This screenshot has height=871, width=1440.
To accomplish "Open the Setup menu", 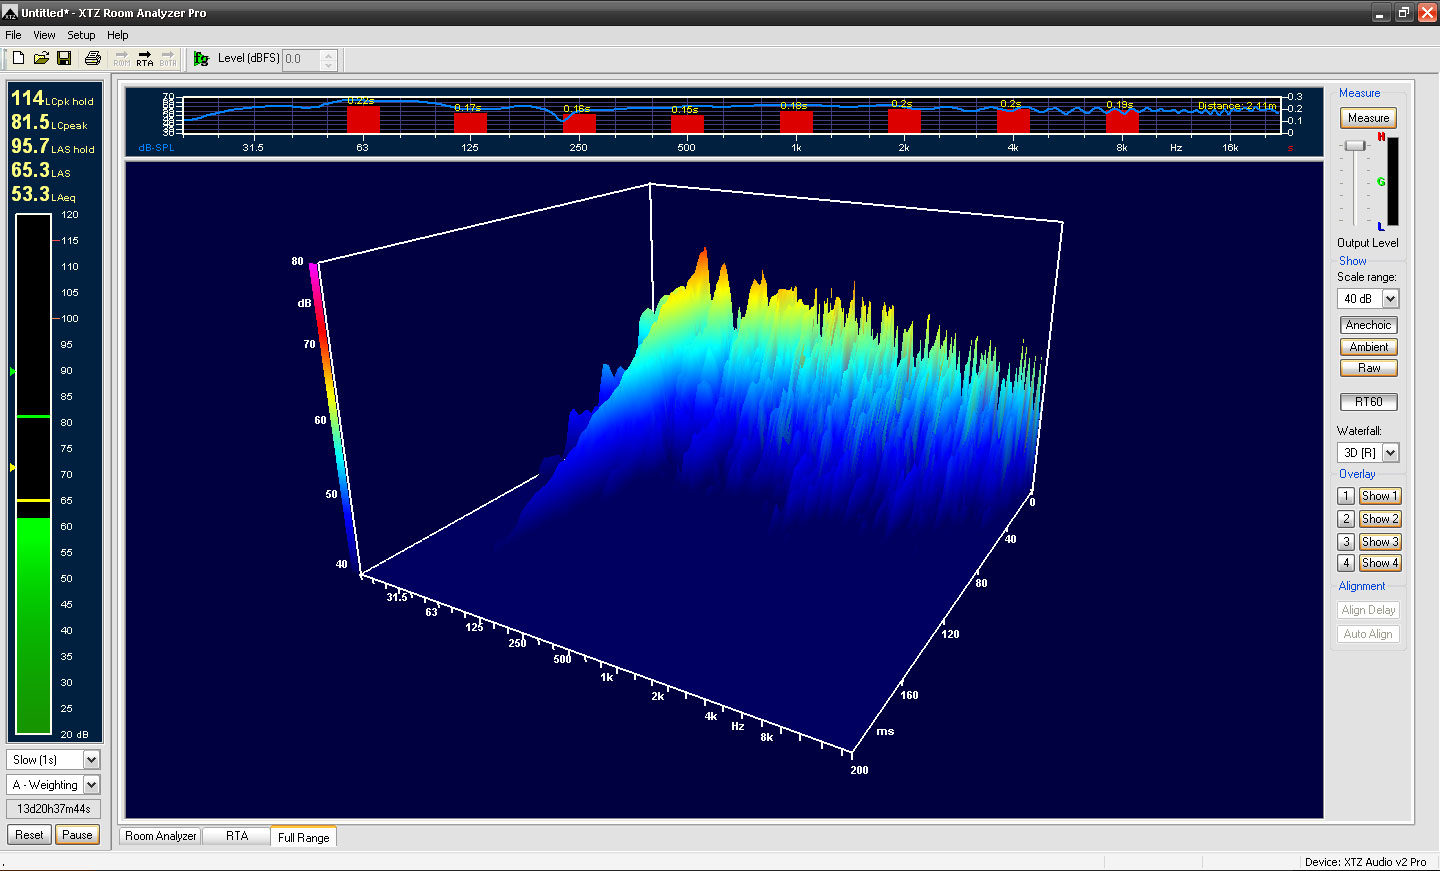I will coord(81,35).
